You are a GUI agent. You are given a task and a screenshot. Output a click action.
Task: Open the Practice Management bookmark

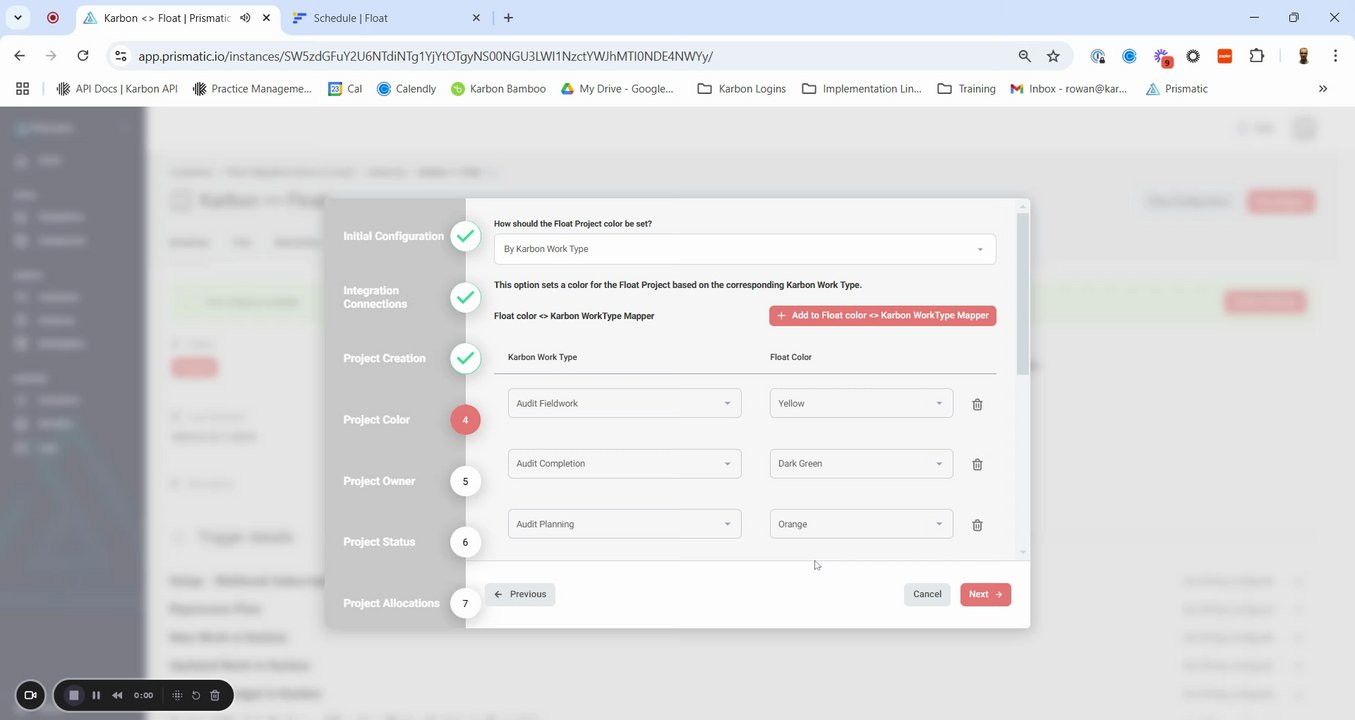tap(252, 89)
